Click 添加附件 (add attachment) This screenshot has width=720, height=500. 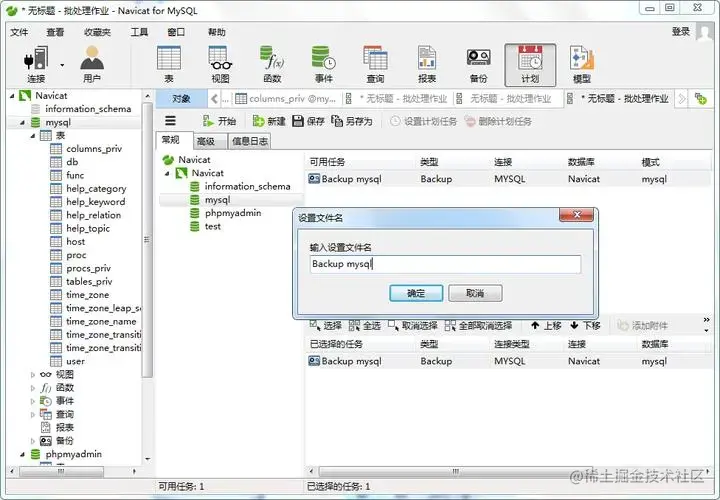(642, 326)
